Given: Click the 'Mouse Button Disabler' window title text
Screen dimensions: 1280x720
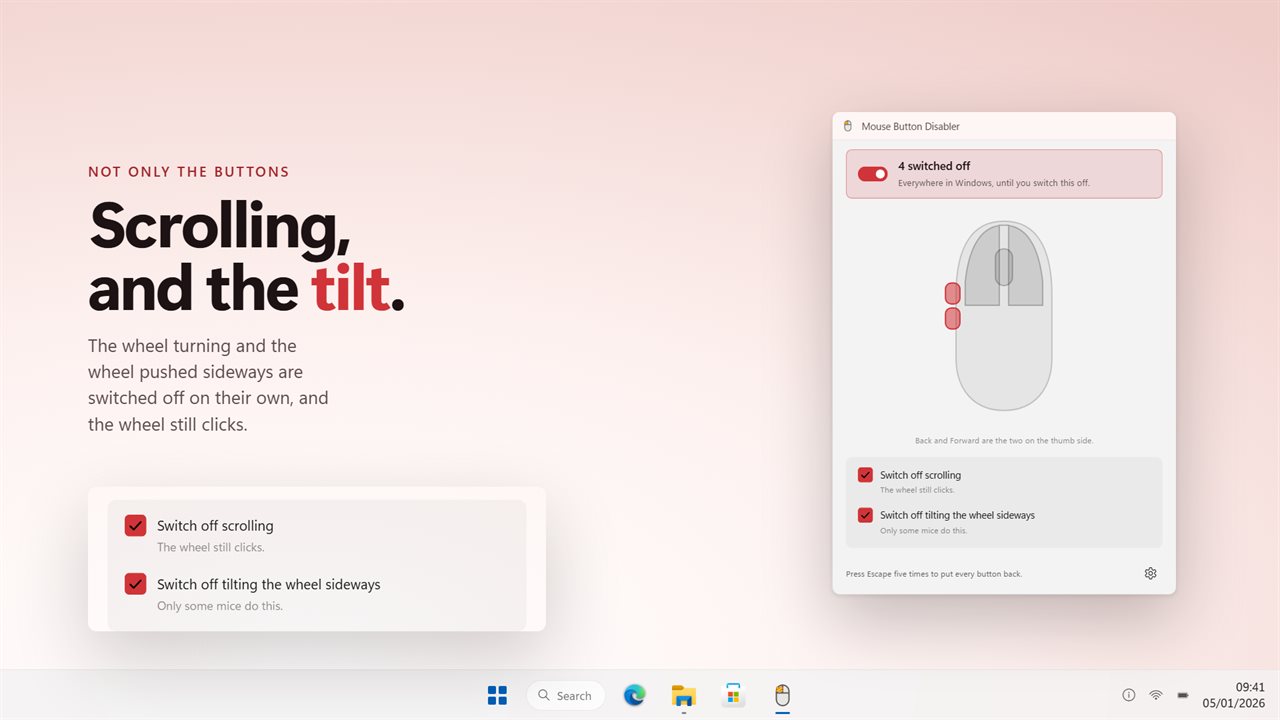Looking at the screenshot, I should click(x=910, y=127).
